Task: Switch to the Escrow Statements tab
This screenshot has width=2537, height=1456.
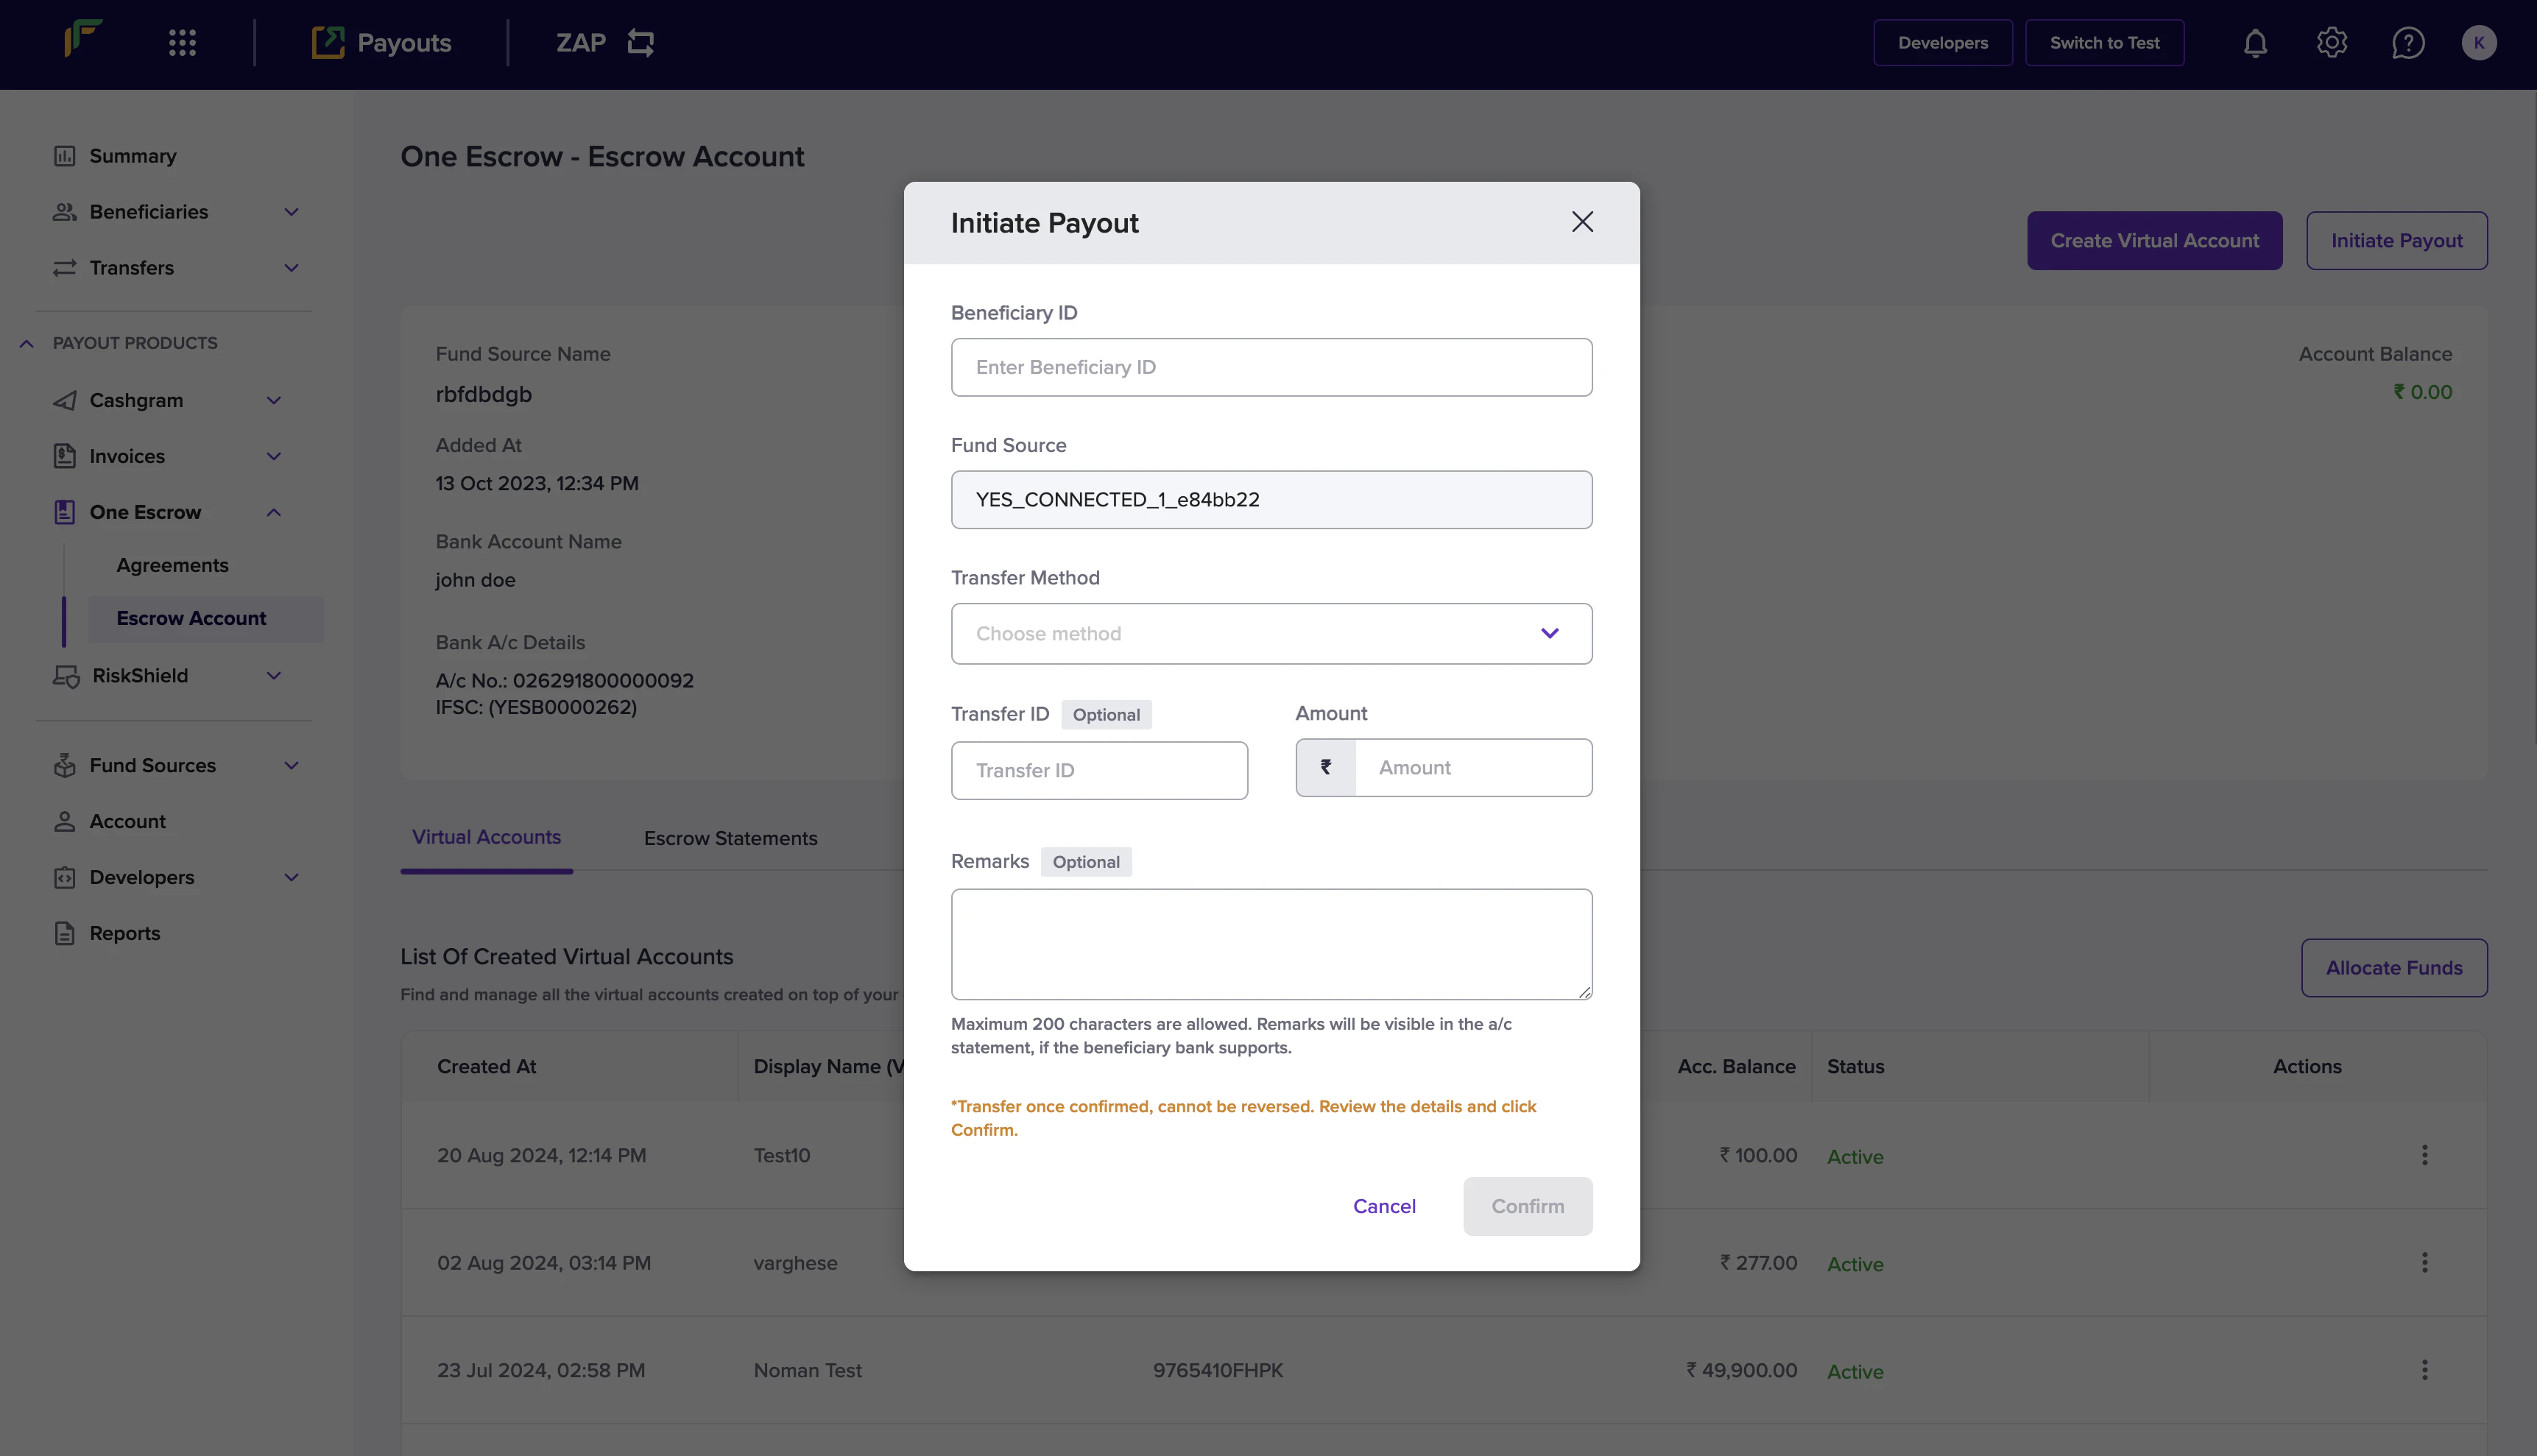Action: click(730, 838)
